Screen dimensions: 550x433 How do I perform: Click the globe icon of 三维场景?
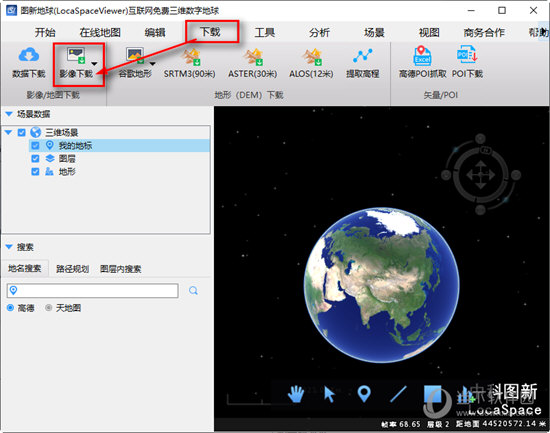[35, 132]
